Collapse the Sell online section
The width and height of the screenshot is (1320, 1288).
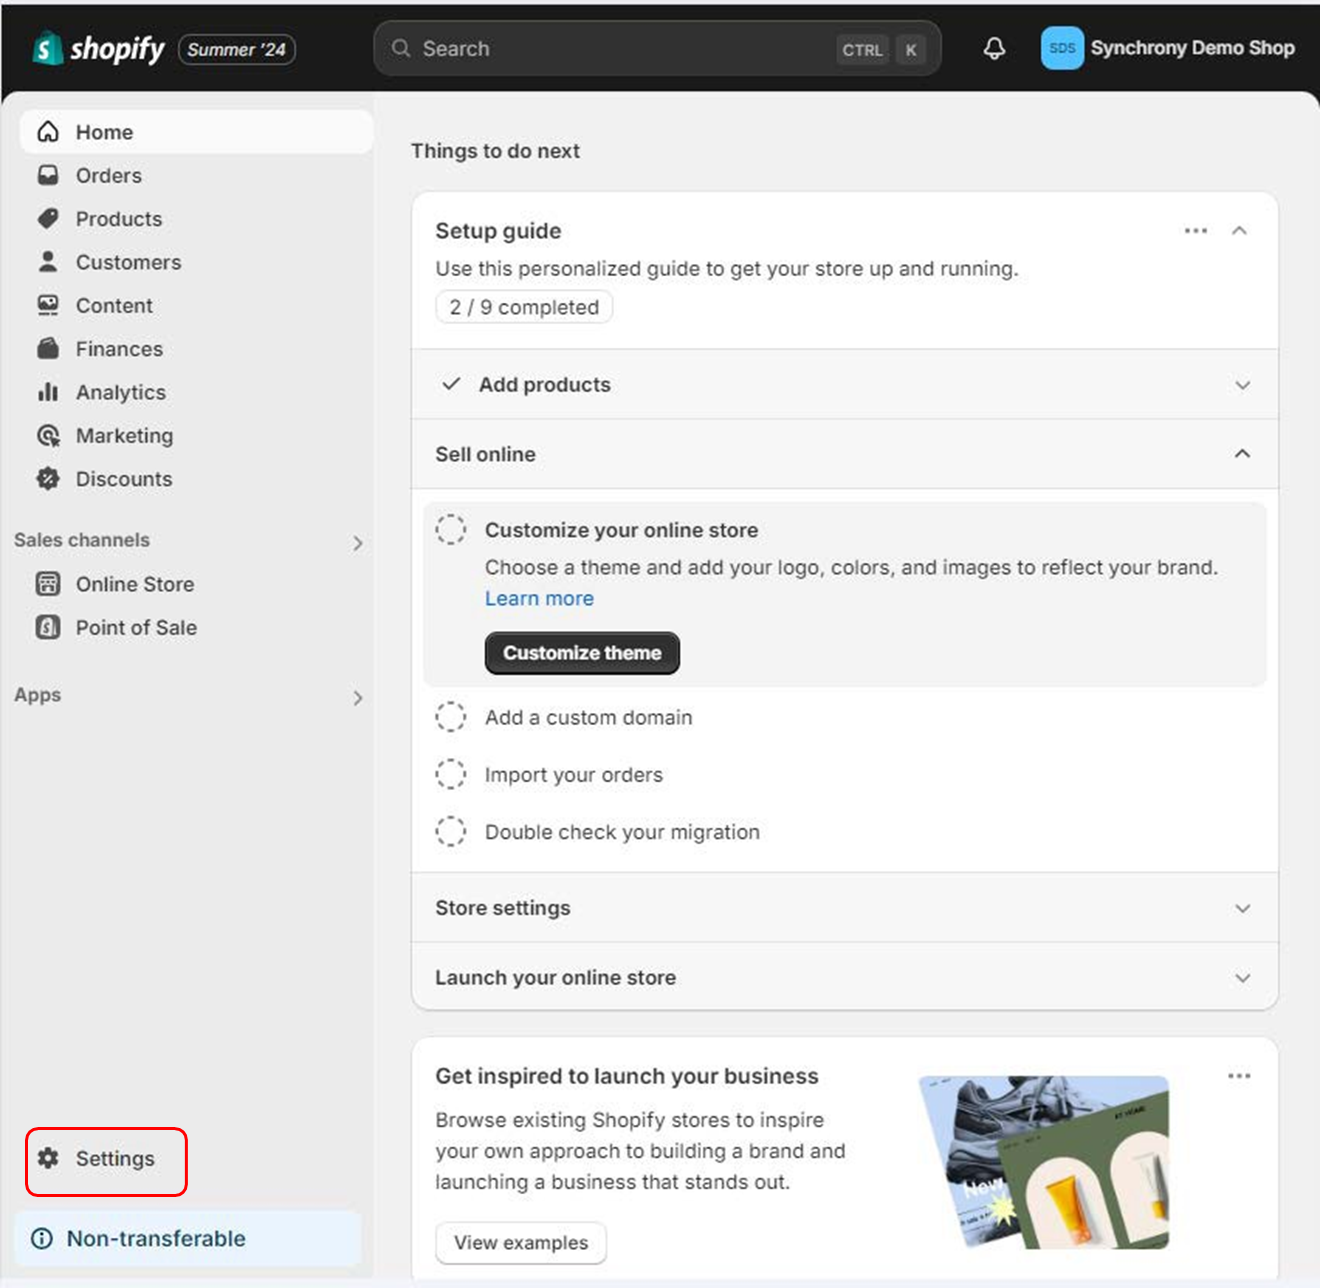[x=1243, y=454]
